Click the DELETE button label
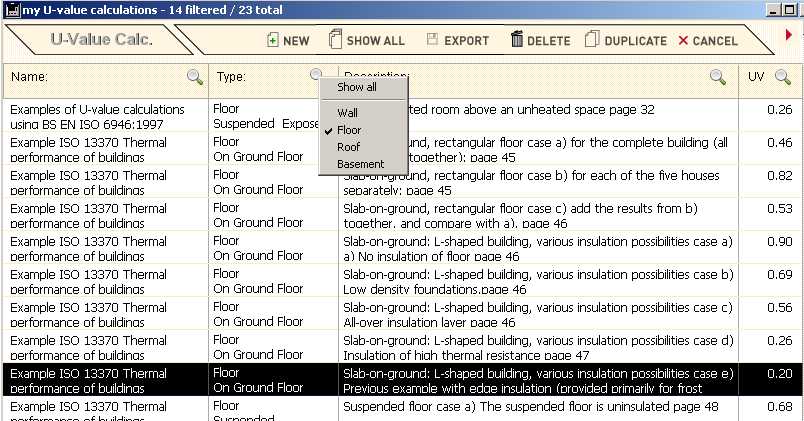Screen dimensions: 804x421 549,41
